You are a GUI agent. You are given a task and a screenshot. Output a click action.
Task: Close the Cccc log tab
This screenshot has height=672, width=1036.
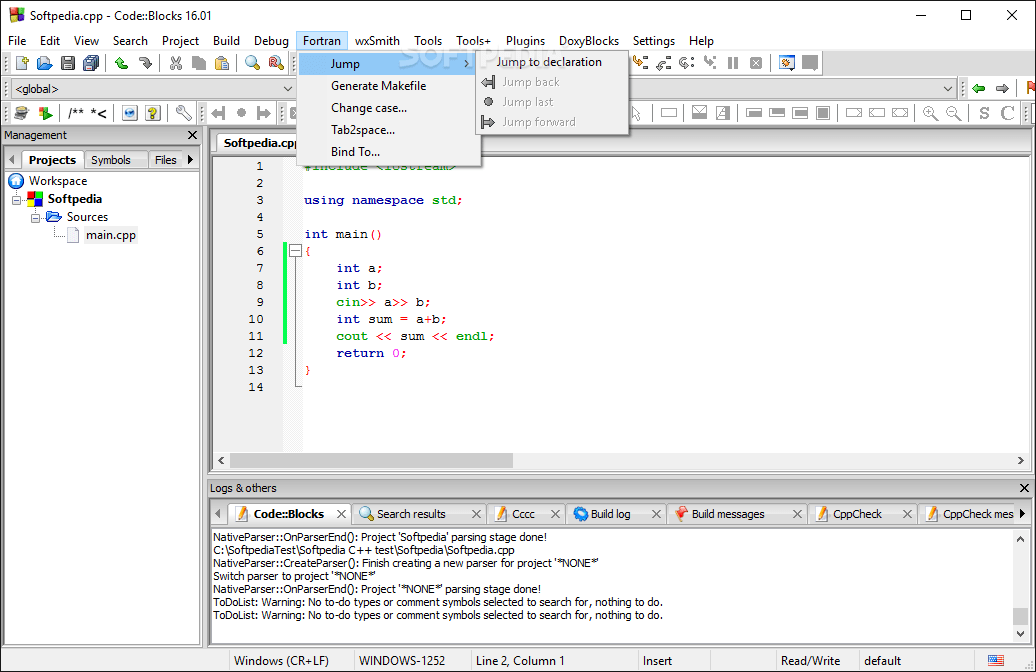555,514
